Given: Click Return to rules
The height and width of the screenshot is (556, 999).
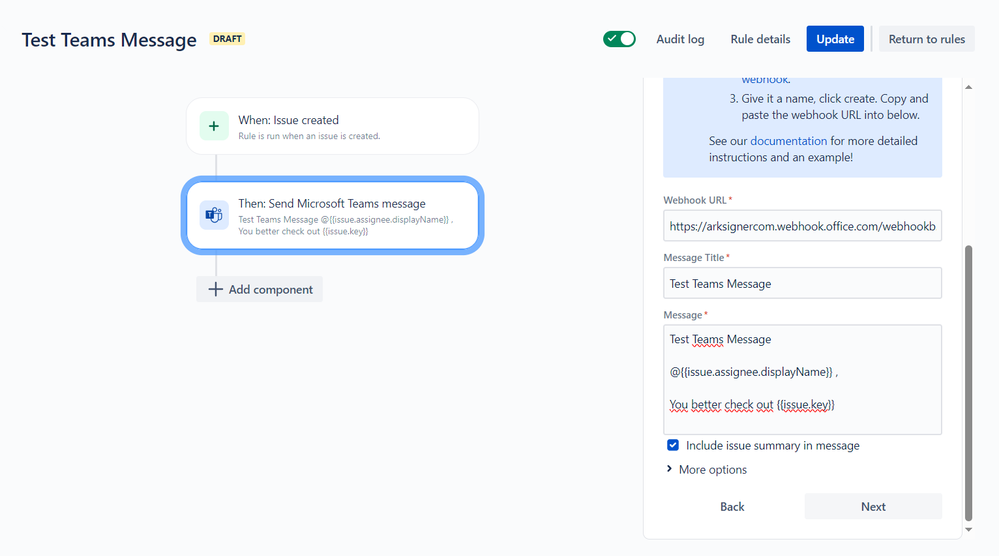Looking at the screenshot, I should click(927, 39).
